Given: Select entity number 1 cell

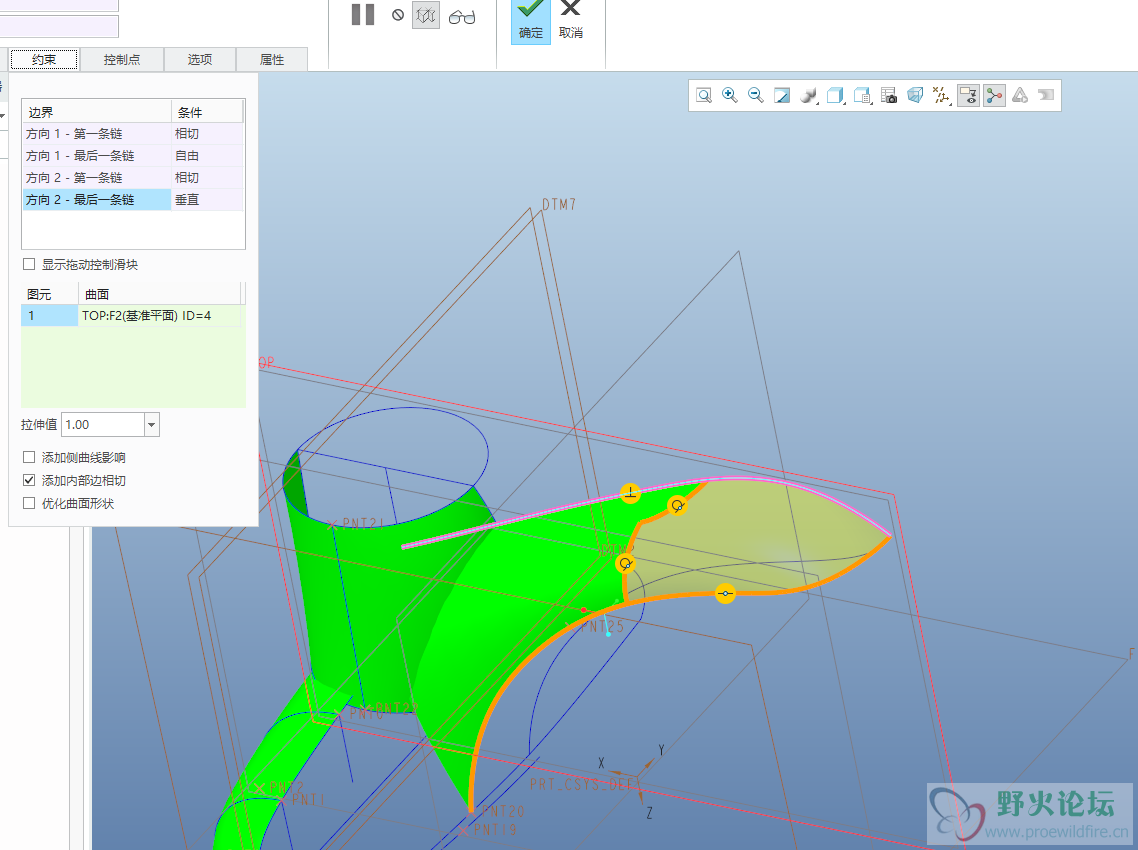Looking at the screenshot, I should pos(49,316).
